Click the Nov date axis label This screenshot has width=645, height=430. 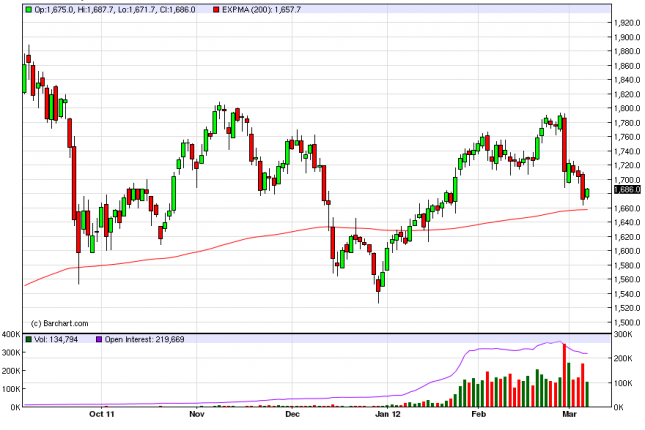[x=197, y=412]
